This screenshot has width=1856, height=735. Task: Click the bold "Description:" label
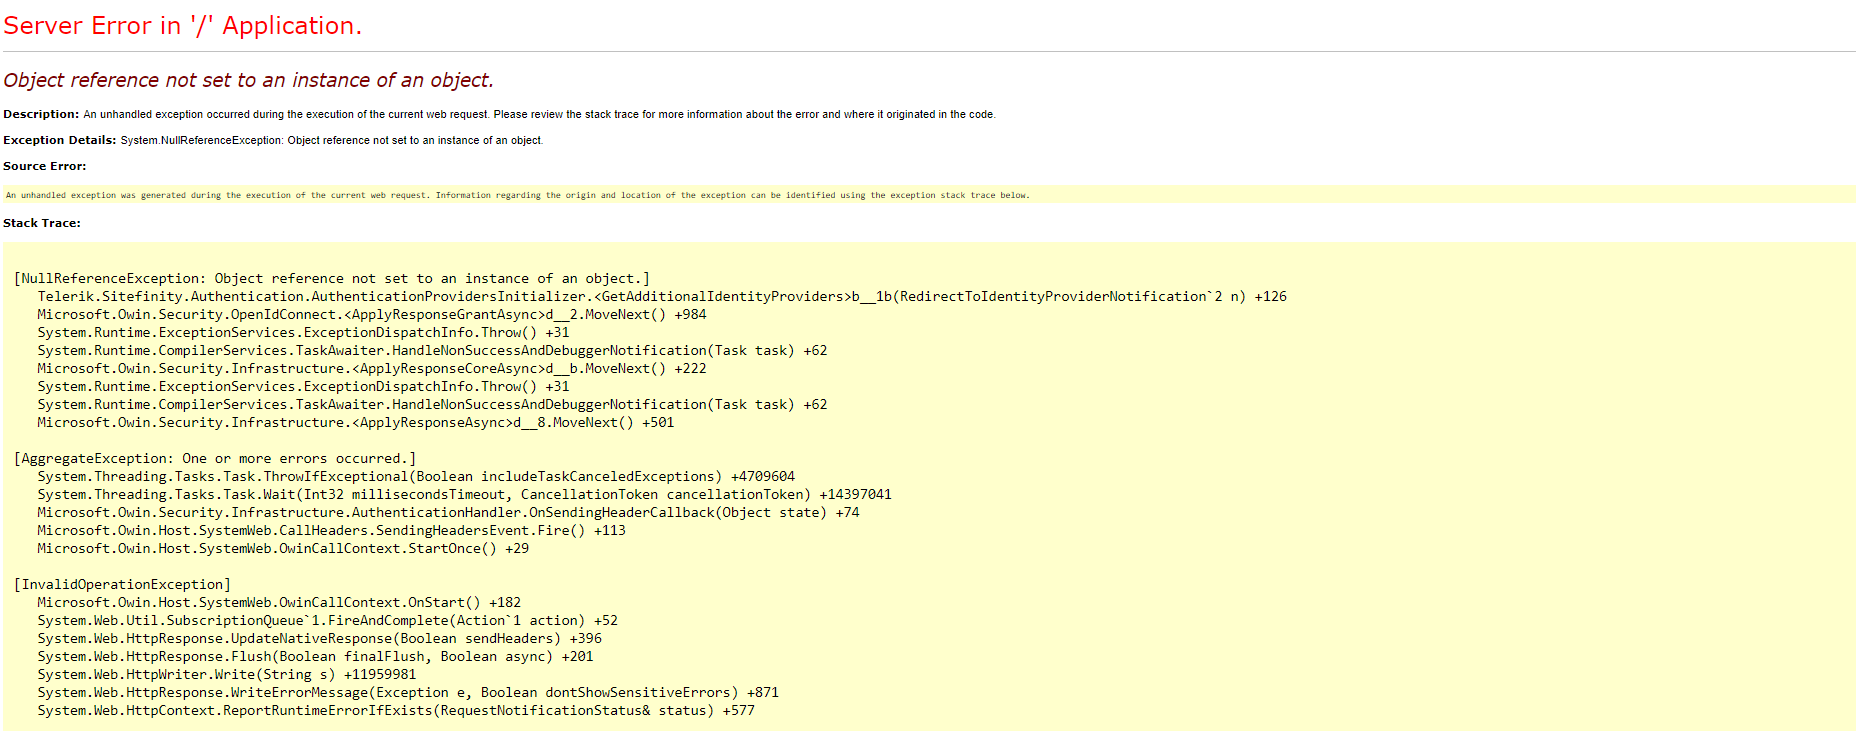(x=41, y=114)
